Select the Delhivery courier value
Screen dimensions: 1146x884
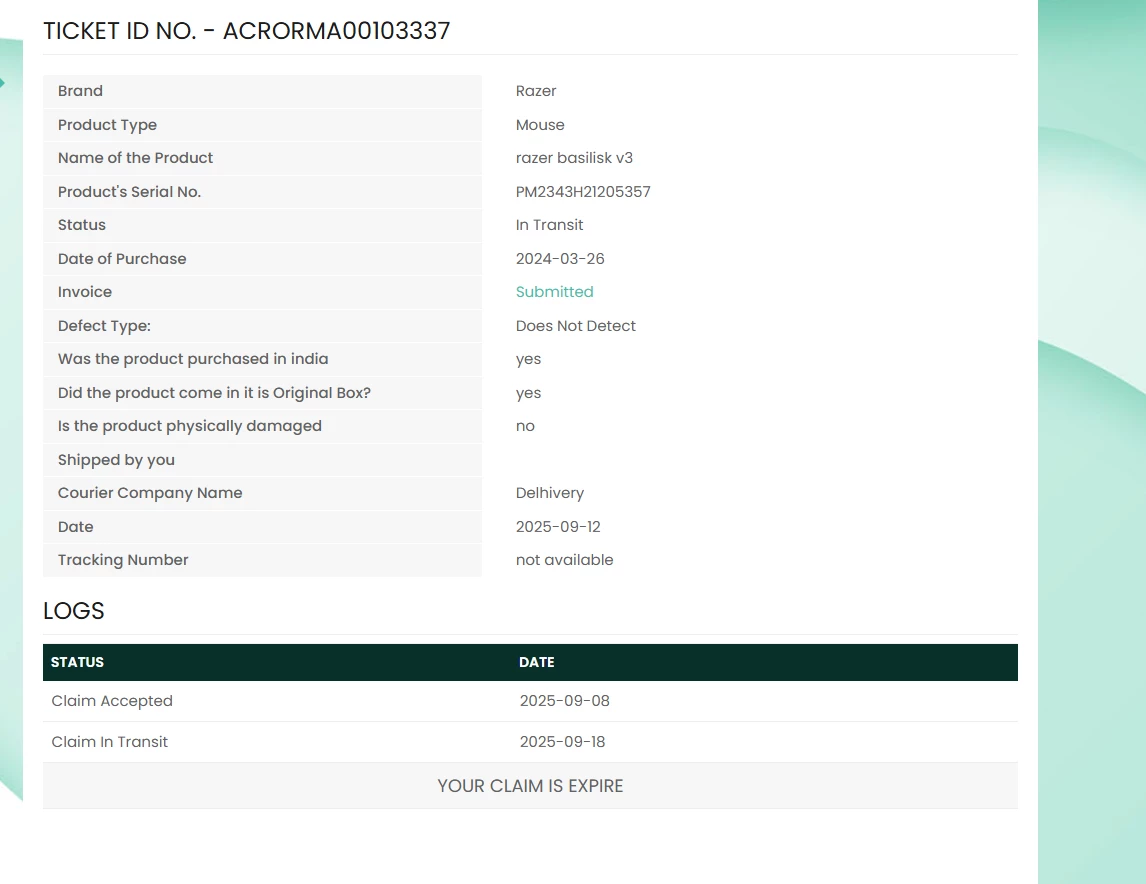550,493
